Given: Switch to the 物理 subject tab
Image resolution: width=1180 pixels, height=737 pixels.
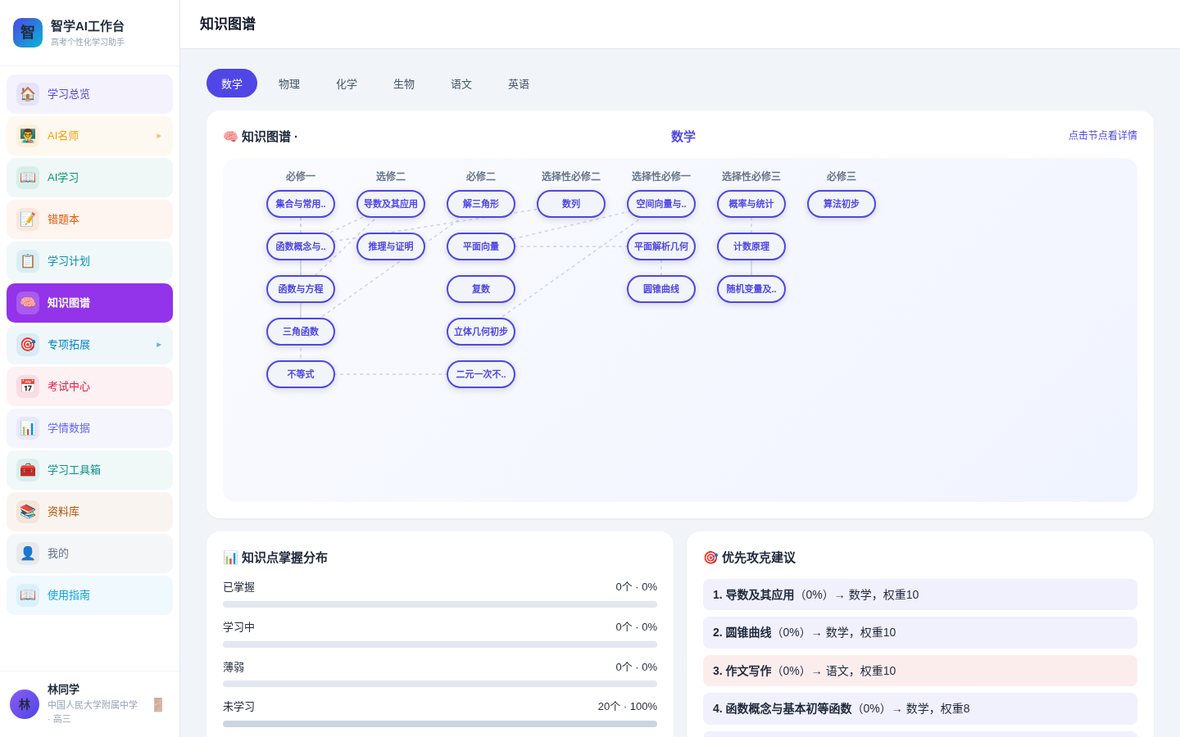Looking at the screenshot, I should click(289, 84).
